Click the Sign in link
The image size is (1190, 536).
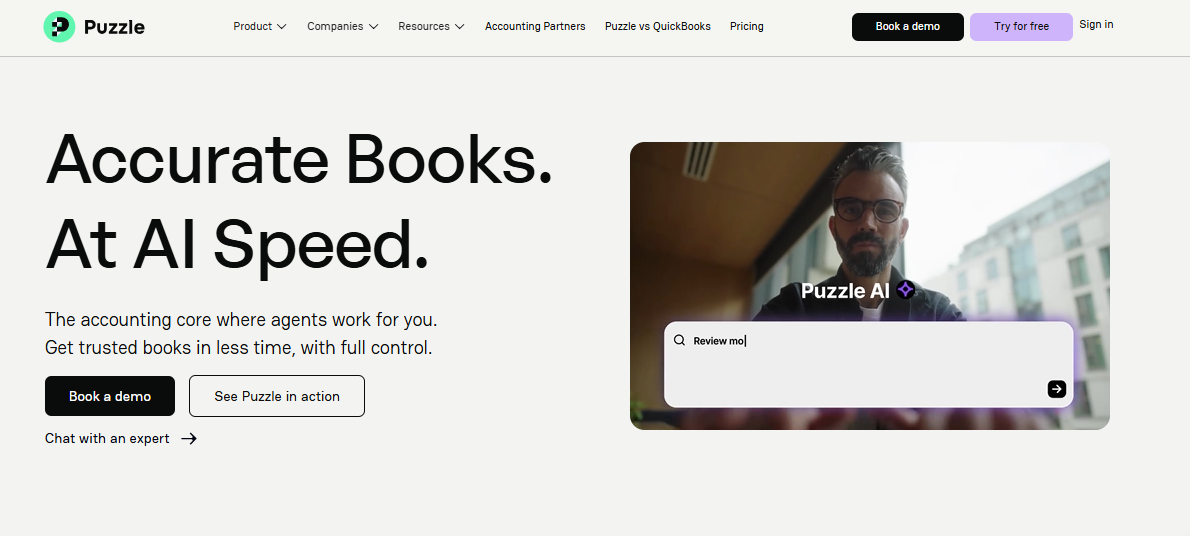pos(1097,24)
